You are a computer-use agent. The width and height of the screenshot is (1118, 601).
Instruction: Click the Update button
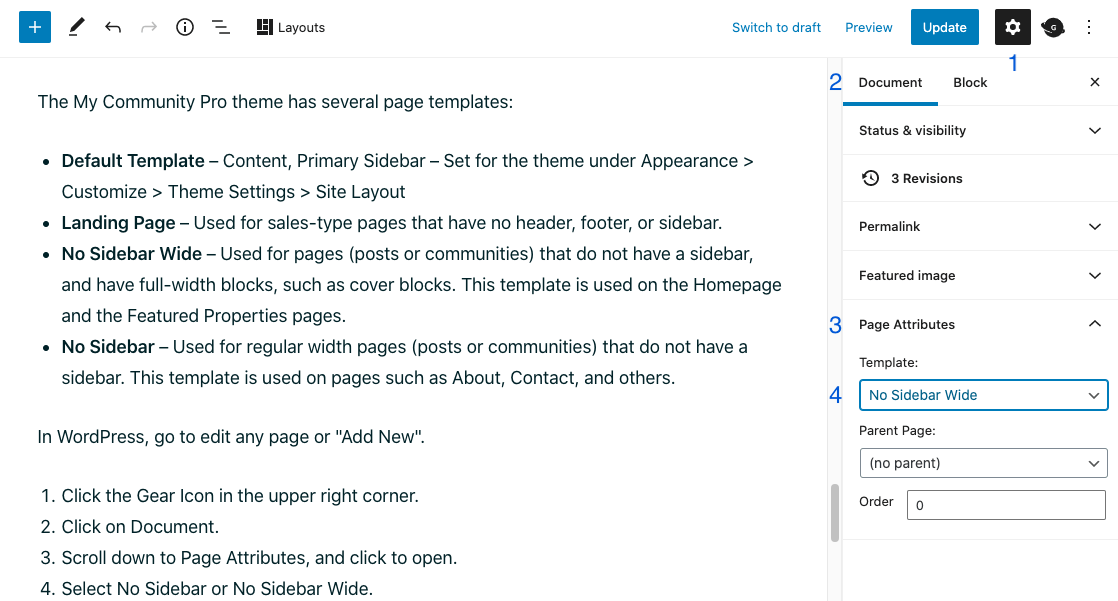point(944,27)
